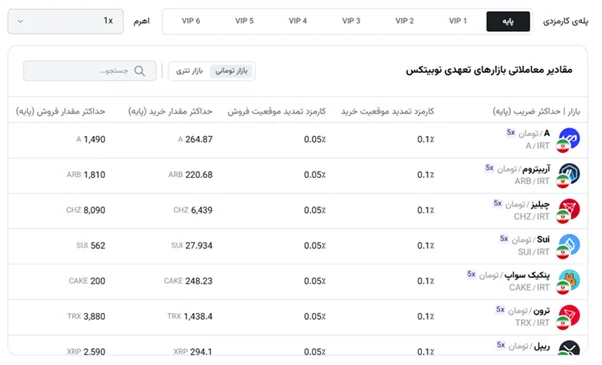This screenshot has width=602, height=365.
Task: Click the Sui coin icon
Action: [x=569, y=246]
